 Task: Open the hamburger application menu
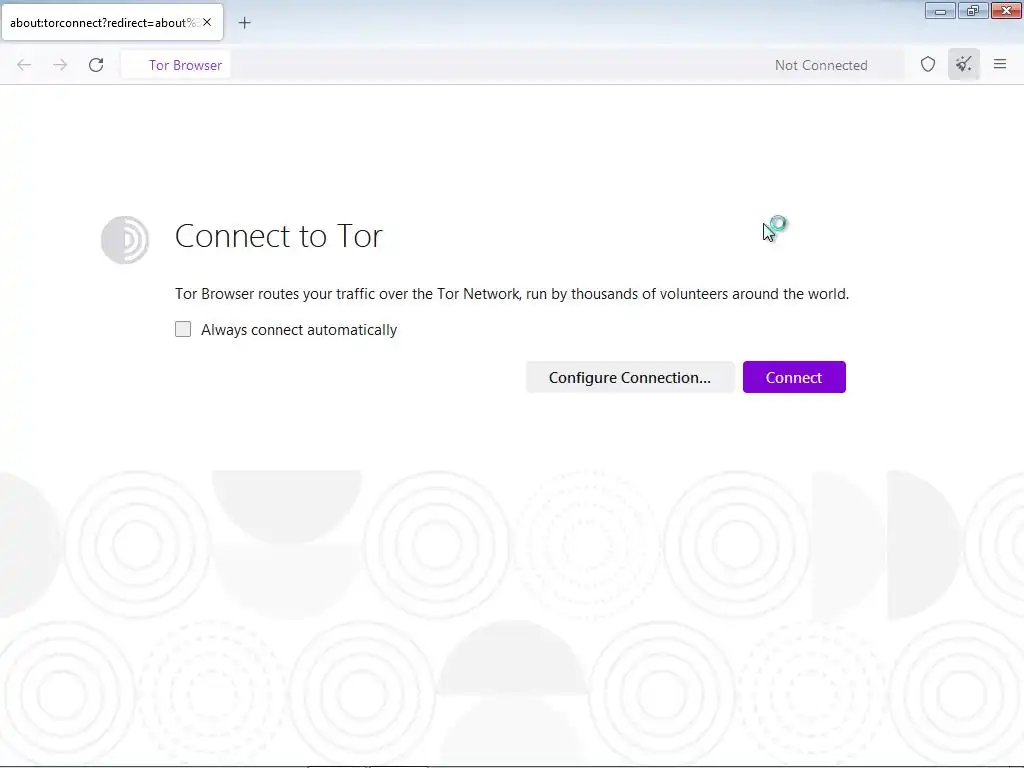(1000, 64)
